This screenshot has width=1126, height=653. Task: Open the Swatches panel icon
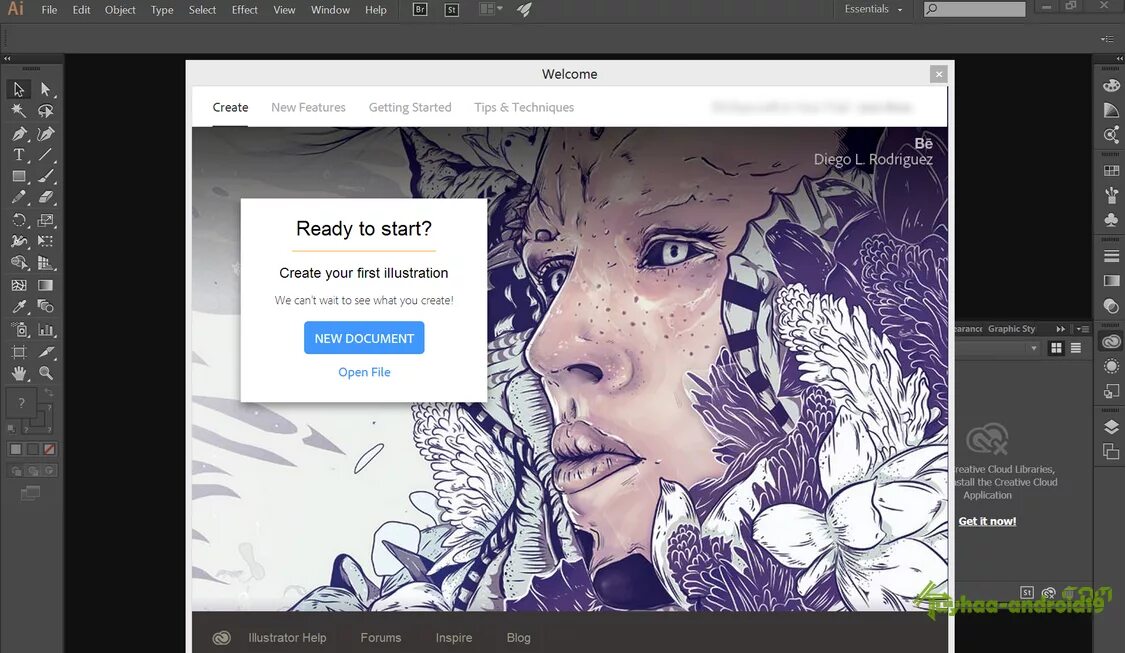(x=1111, y=171)
